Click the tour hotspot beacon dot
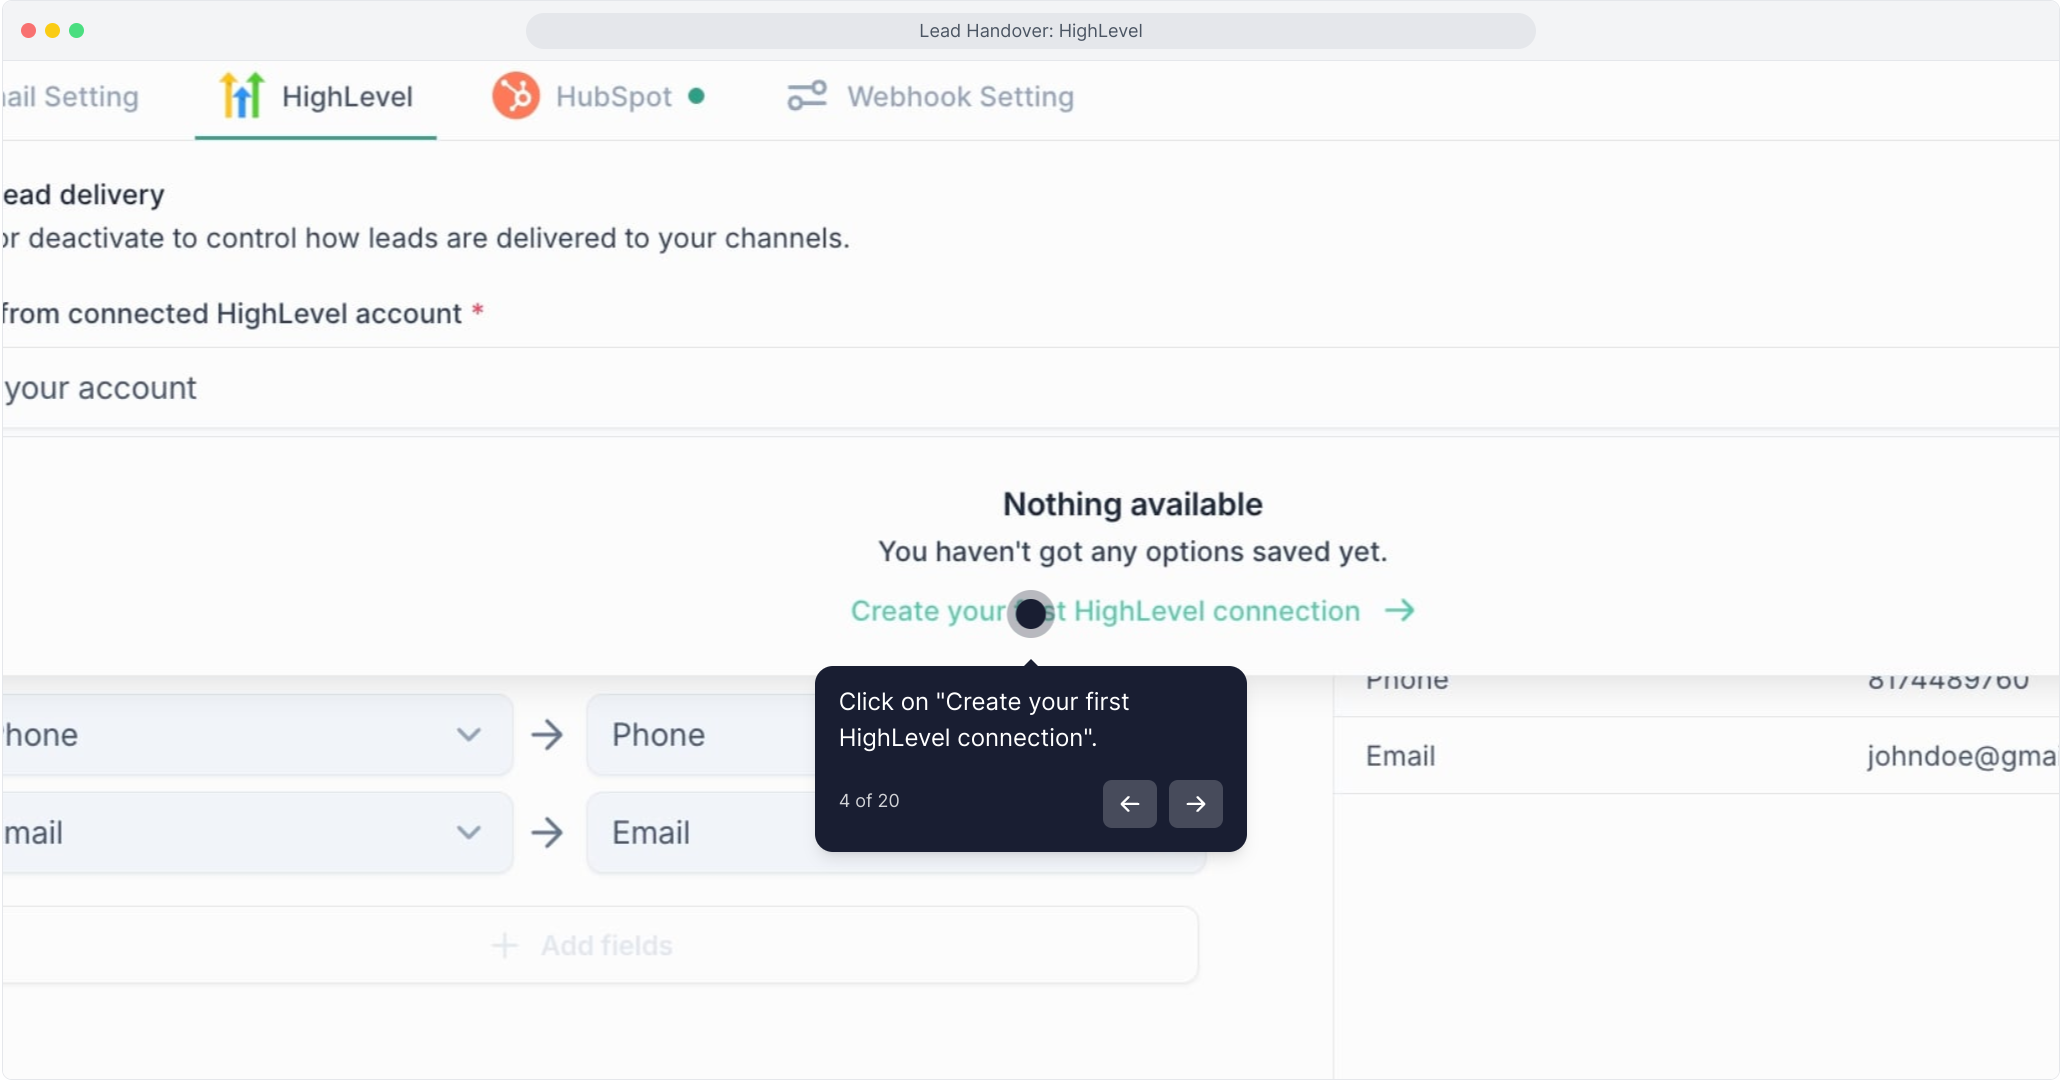2062x1080 pixels. tap(1030, 614)
